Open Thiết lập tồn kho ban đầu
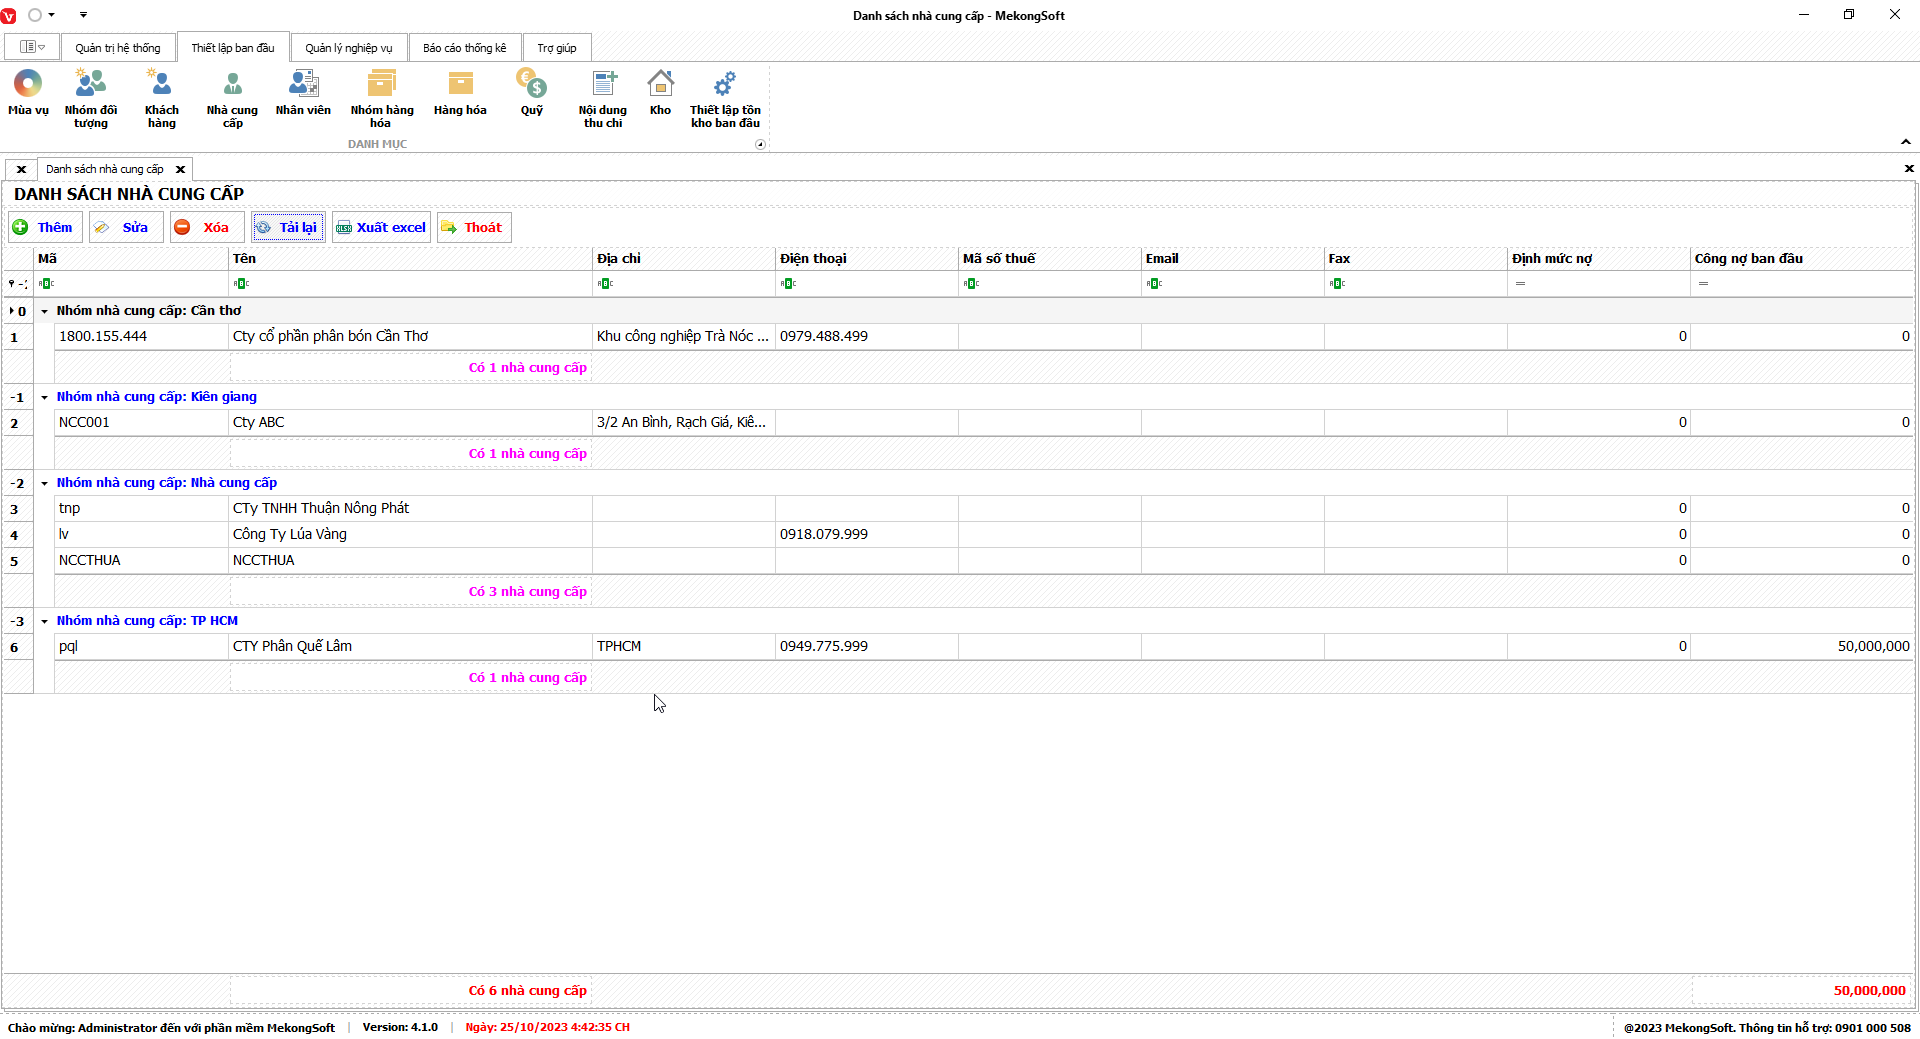Screen dimensions: 1920x1039 pyautogui.click(x=725, y=98)
